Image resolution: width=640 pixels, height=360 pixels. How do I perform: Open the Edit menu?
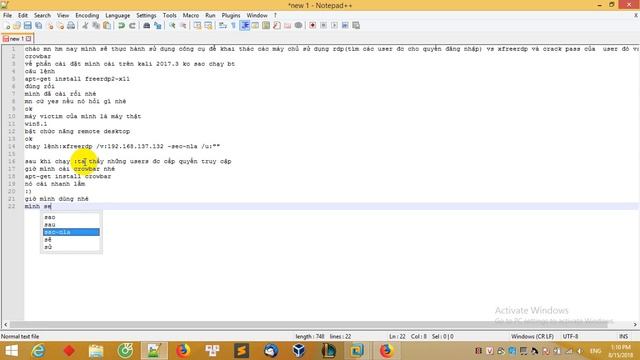(23, 16)
